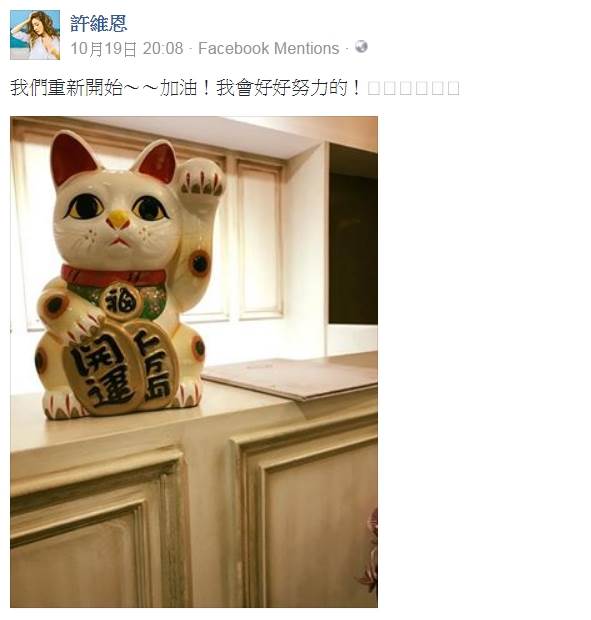Viewport: 591px width, 620px height.
Task: Click the first unrendered emoji box
Action: 374,88
